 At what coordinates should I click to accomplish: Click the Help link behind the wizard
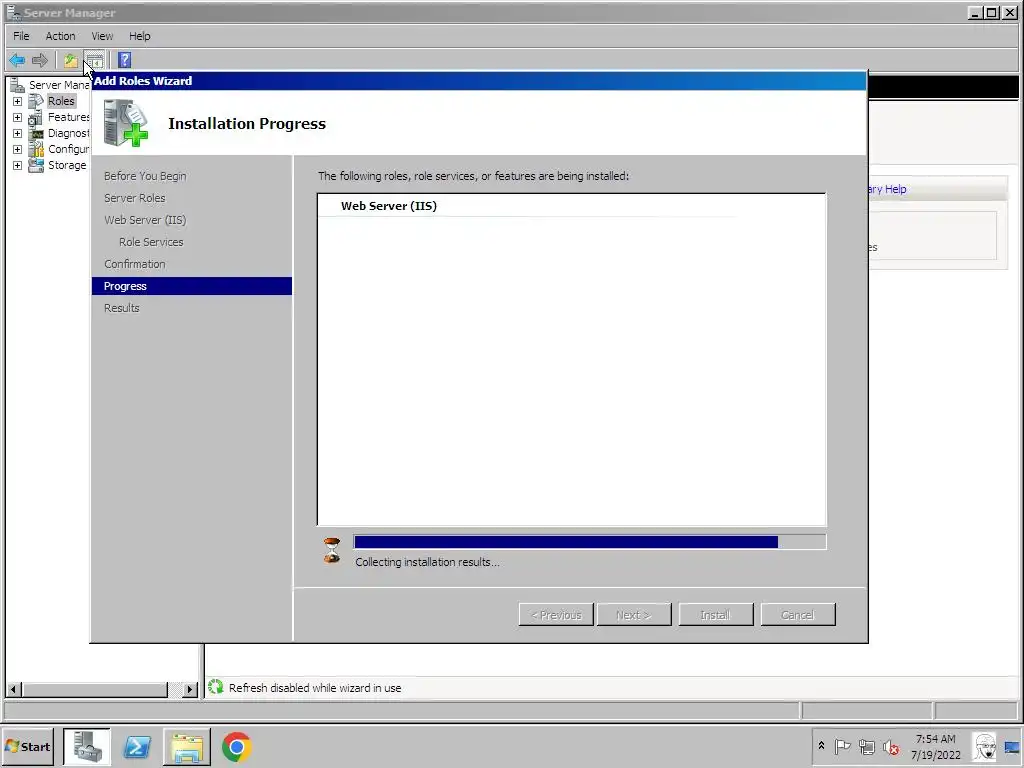(888, 189)
